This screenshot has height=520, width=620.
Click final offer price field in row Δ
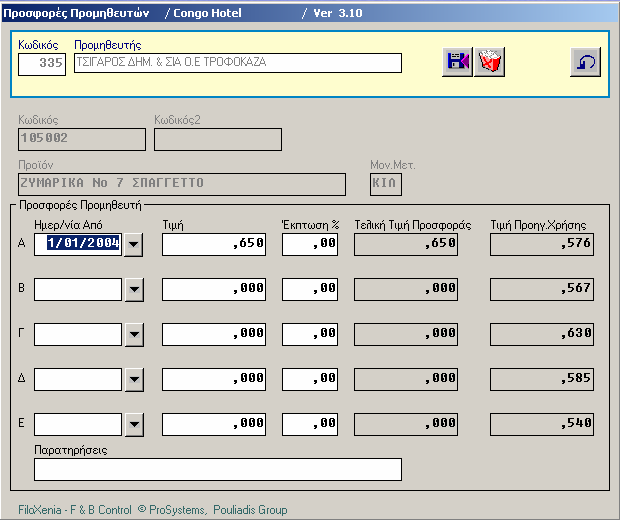(x=406, y=380)
